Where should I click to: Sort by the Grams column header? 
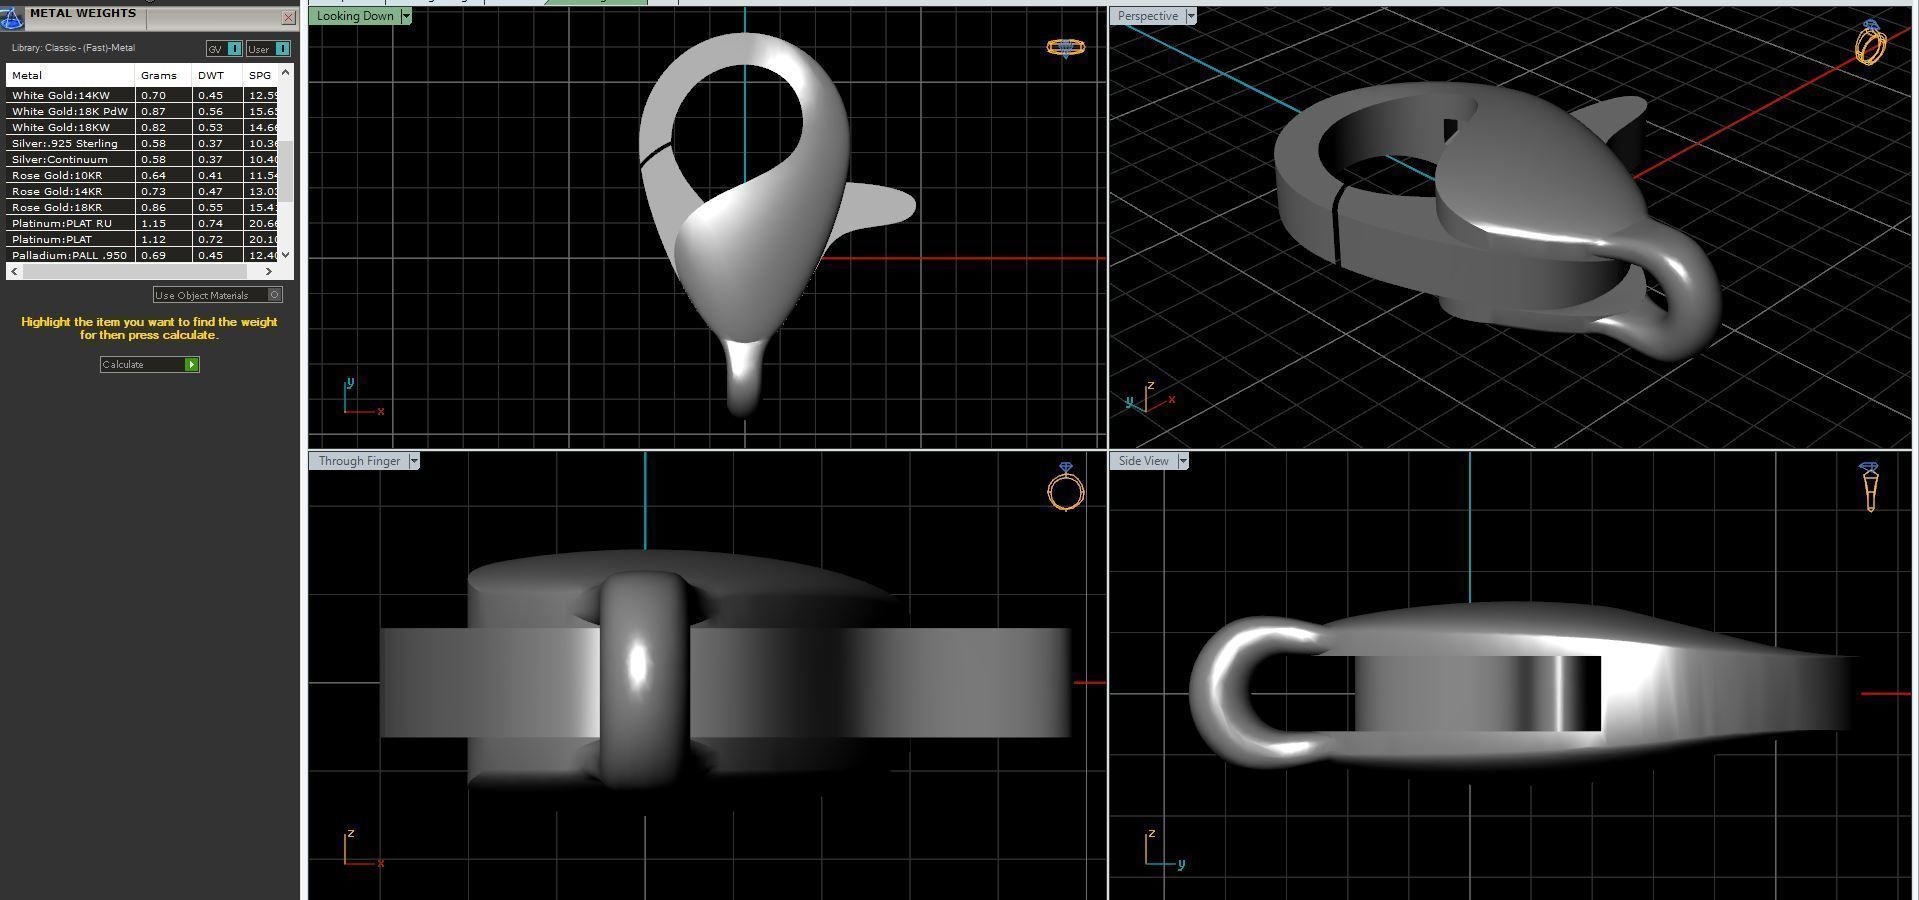coord(163,75)
